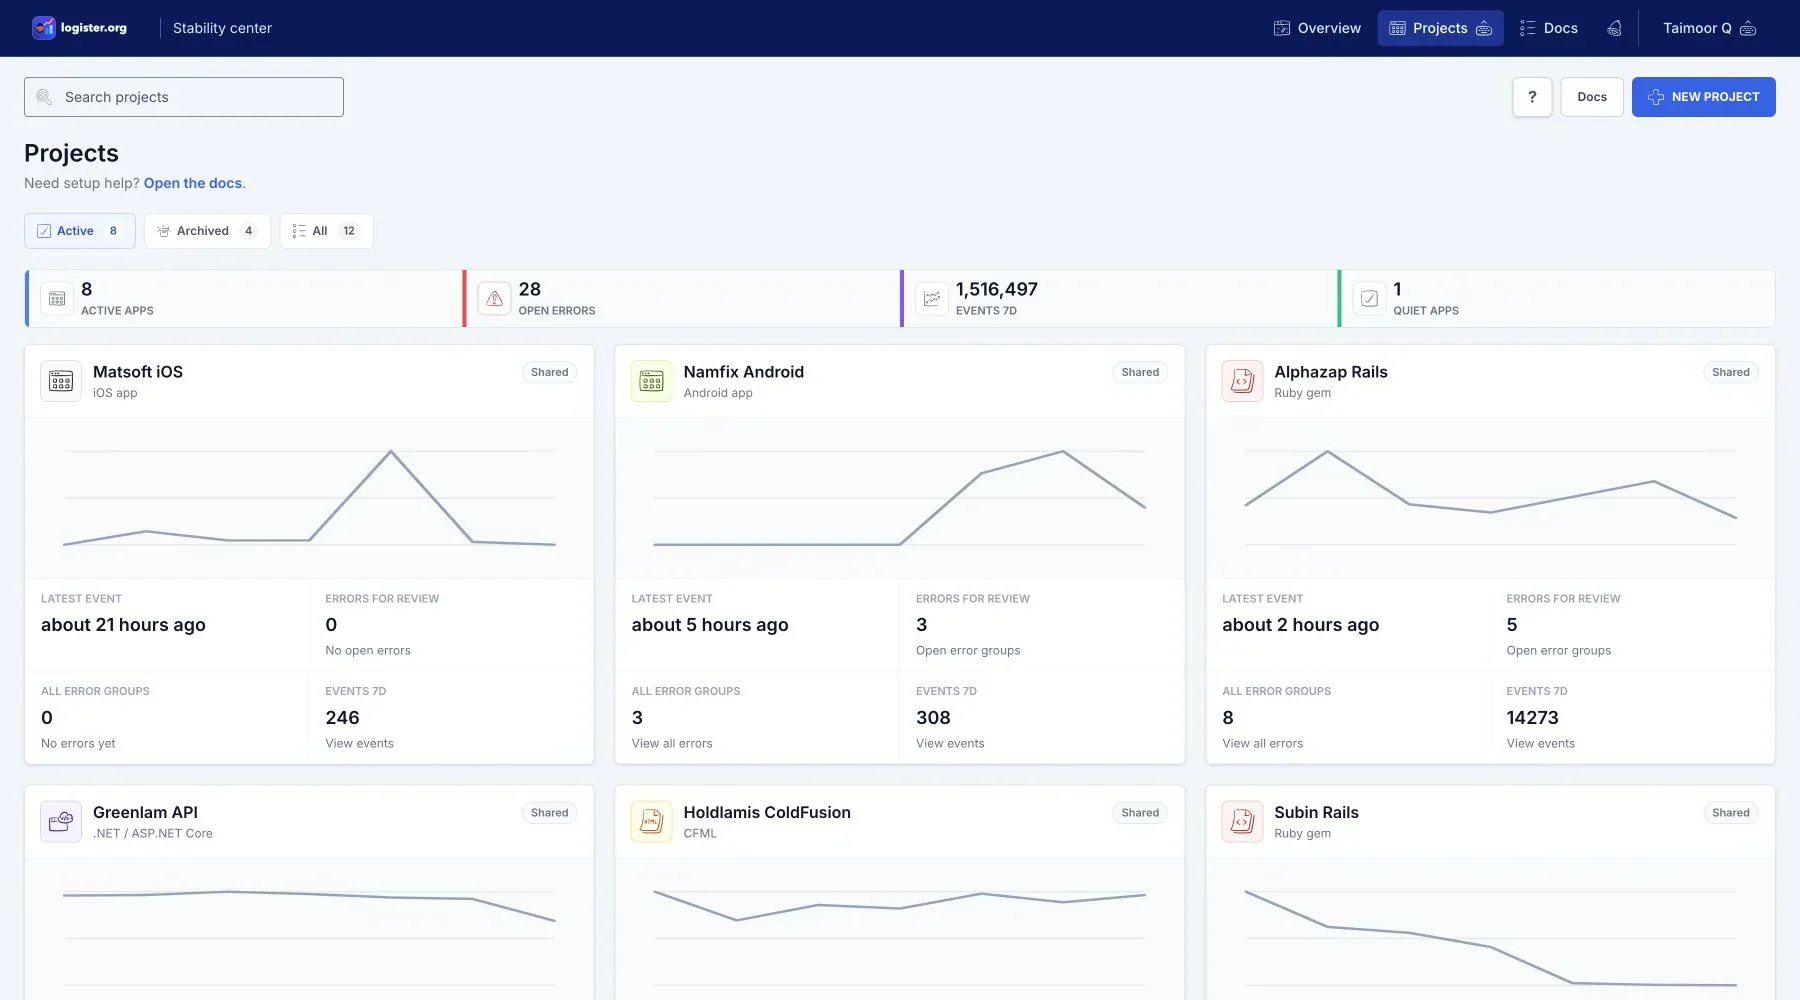Click the Subin Rails project icon
This screenshot has width=1800, height=1000.
[1242, 822]
